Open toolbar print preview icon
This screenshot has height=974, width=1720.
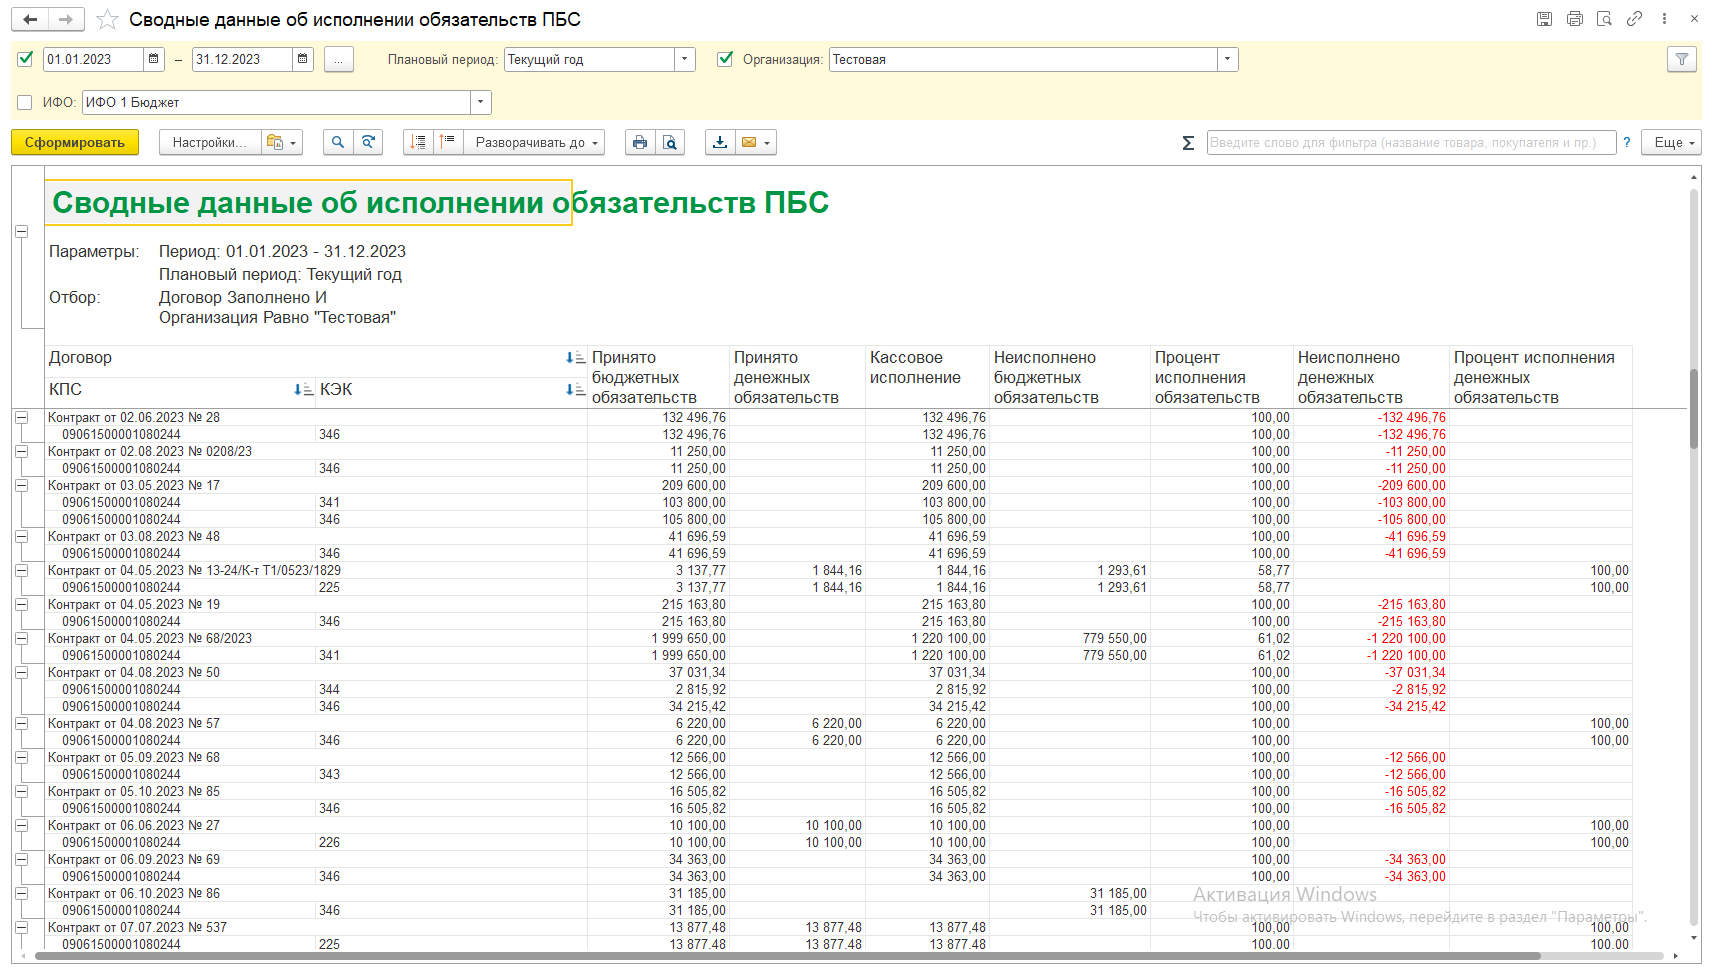[670, 143]
